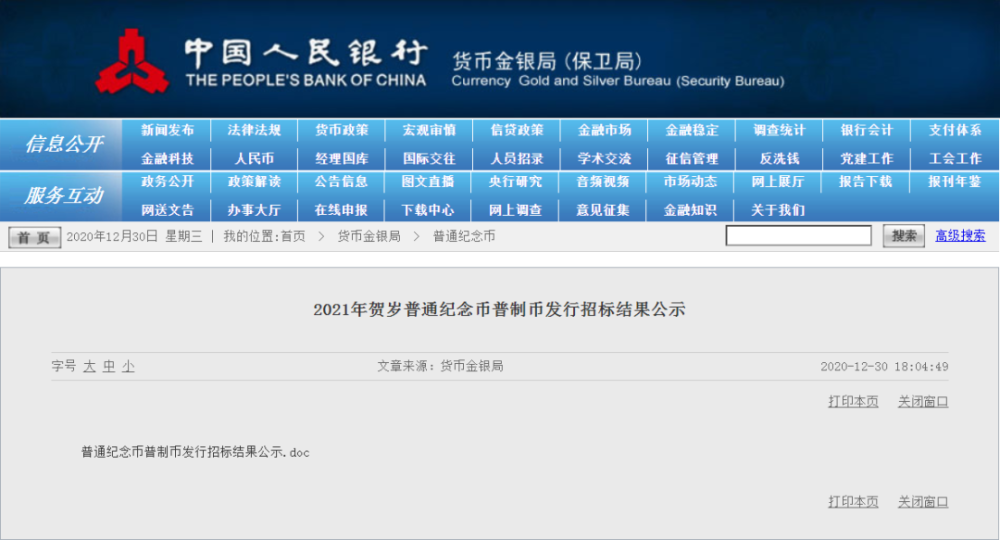Follow the 普通纪念币 breadcrumb link

[x=464, y=237]
